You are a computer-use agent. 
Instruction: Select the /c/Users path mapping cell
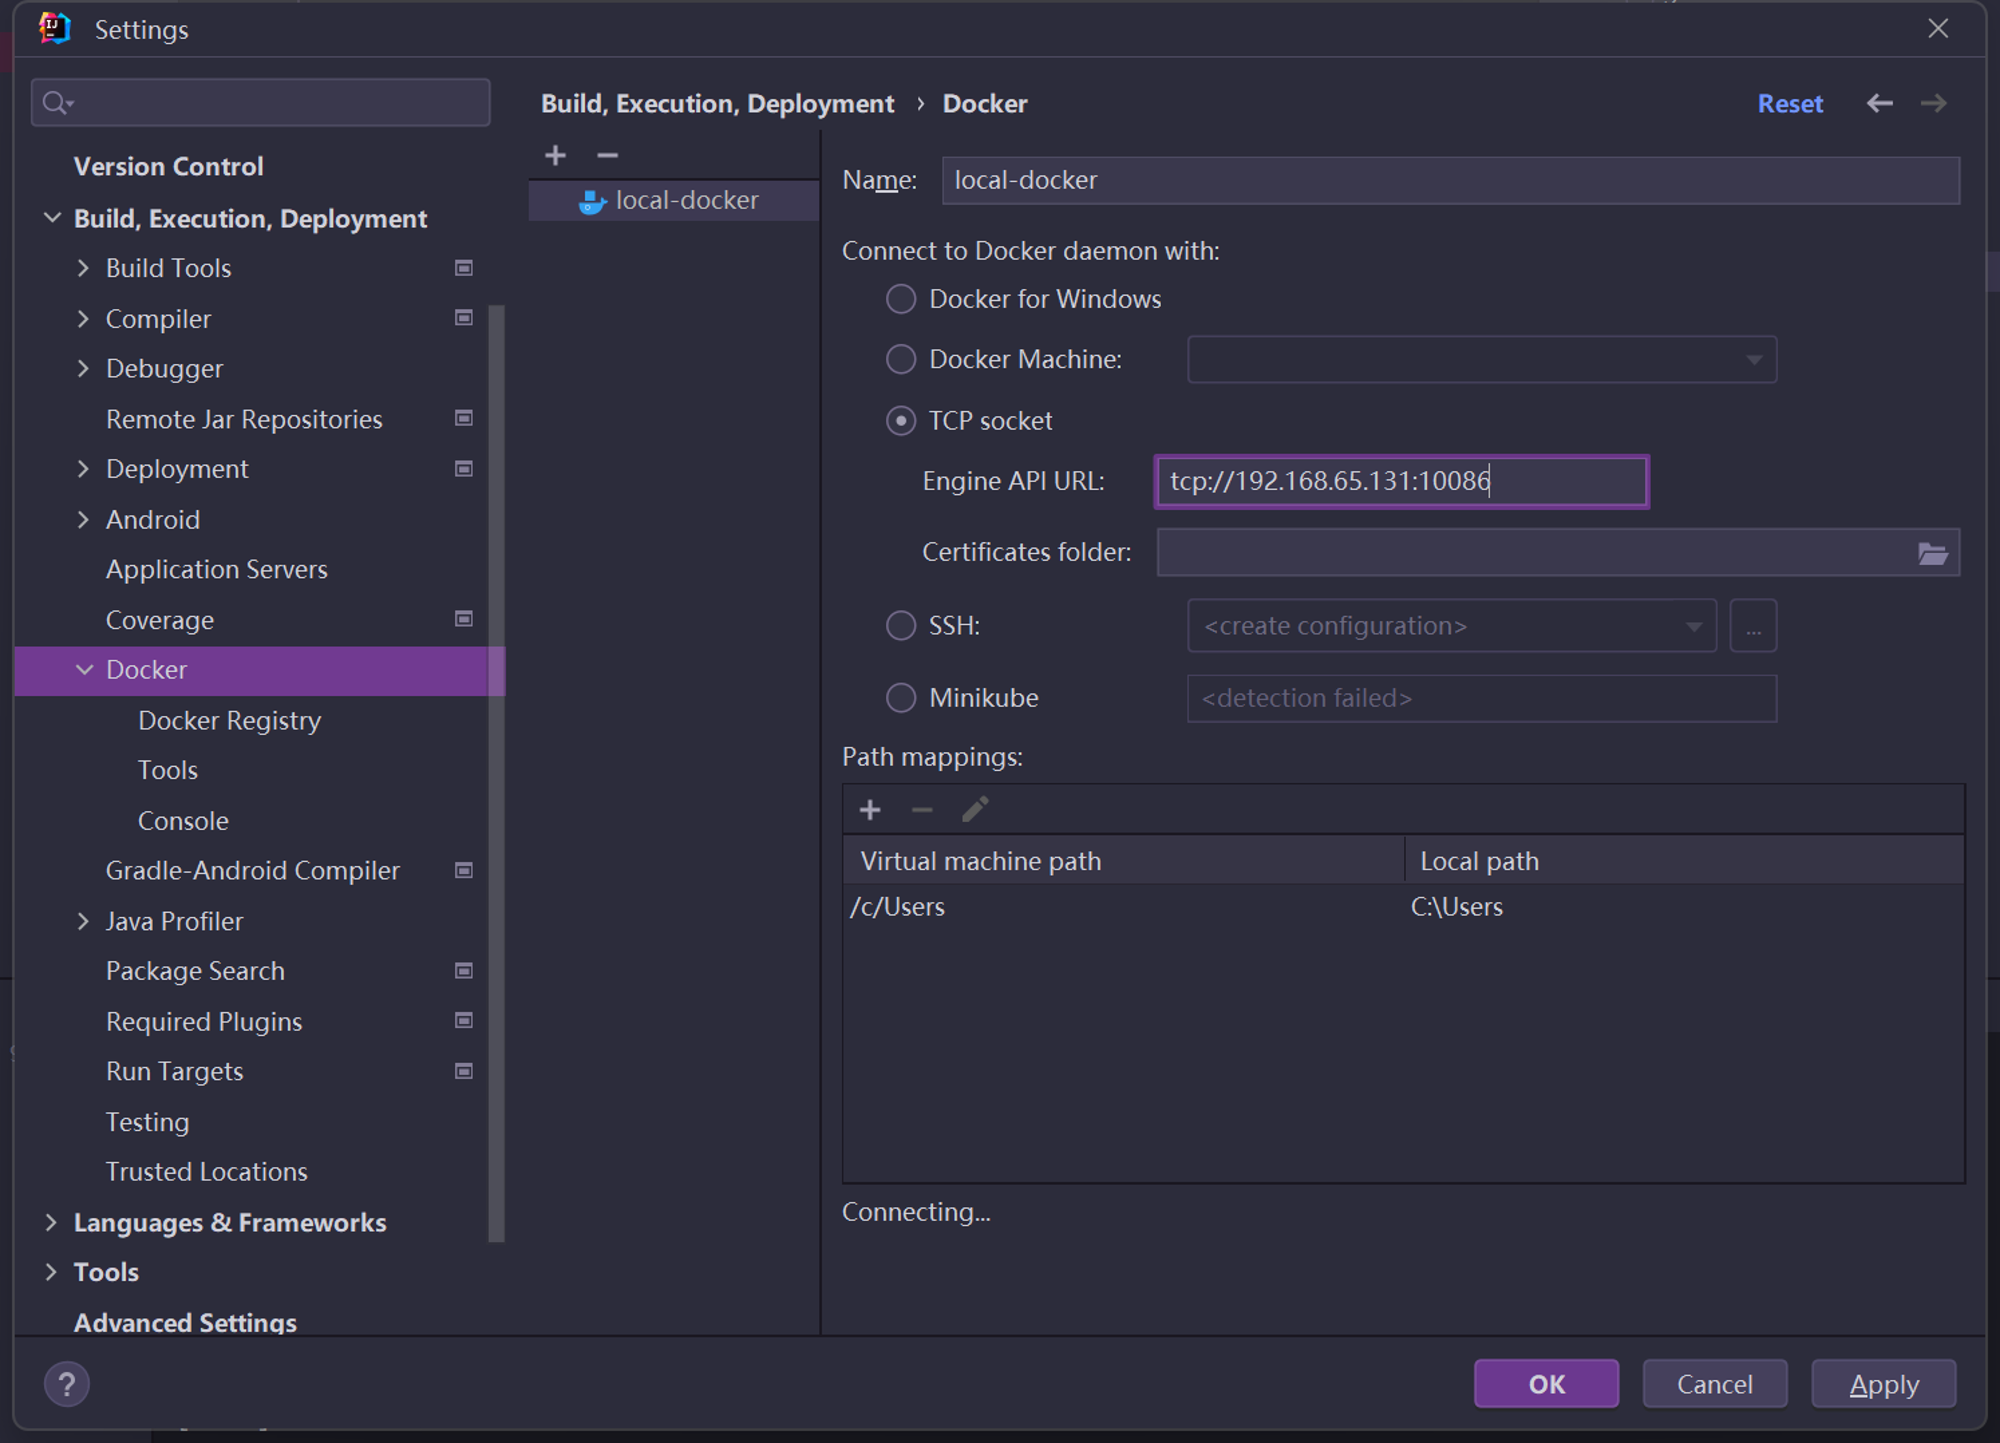point(1123,907)
